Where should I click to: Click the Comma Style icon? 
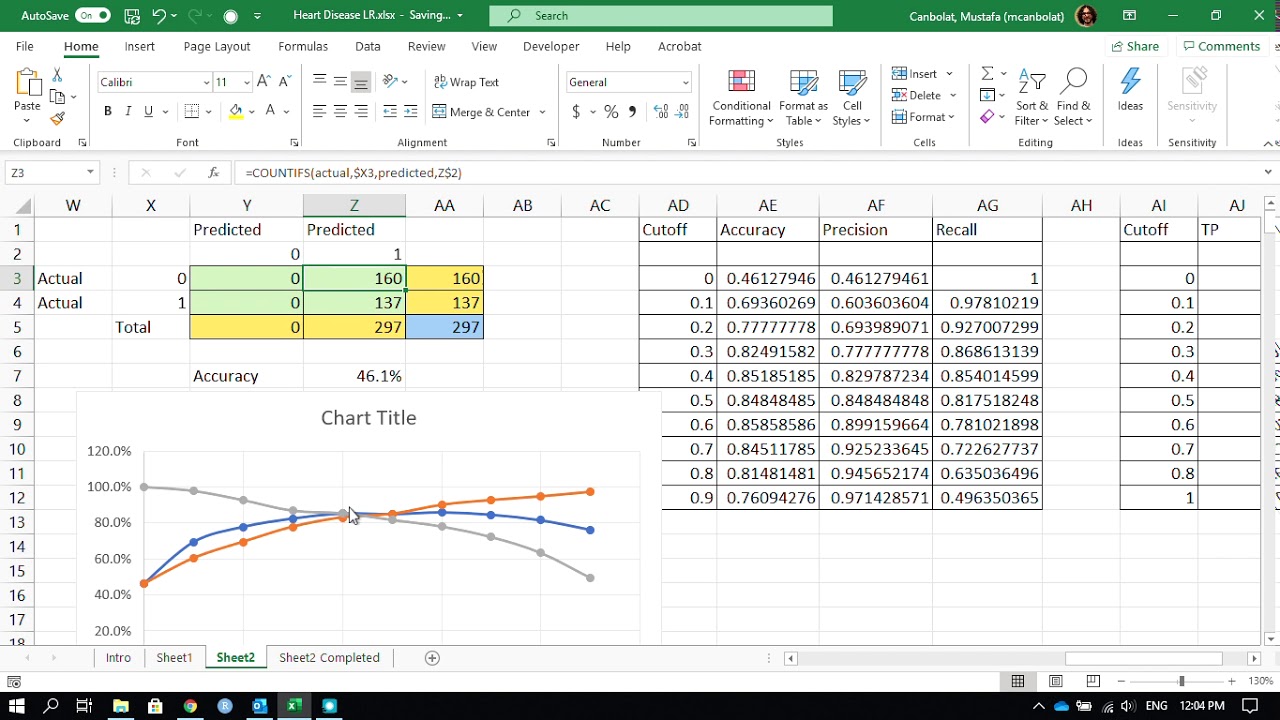tap(632, 112)
